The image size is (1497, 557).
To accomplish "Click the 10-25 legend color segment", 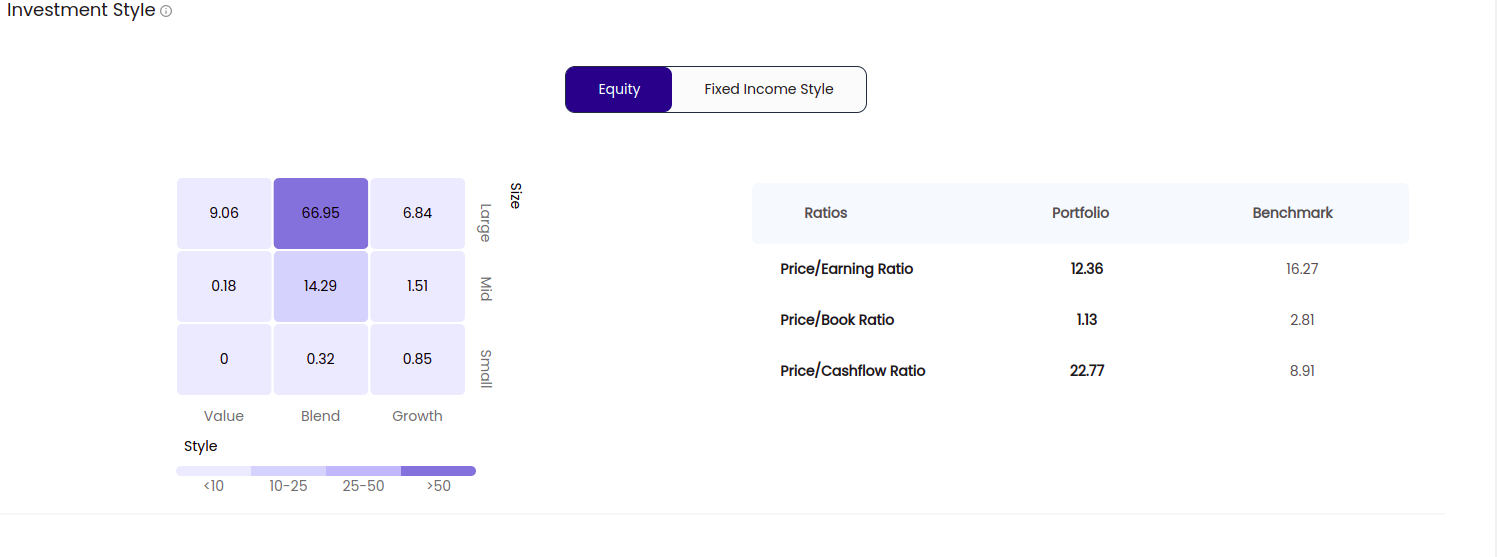I will coord(288,471).
